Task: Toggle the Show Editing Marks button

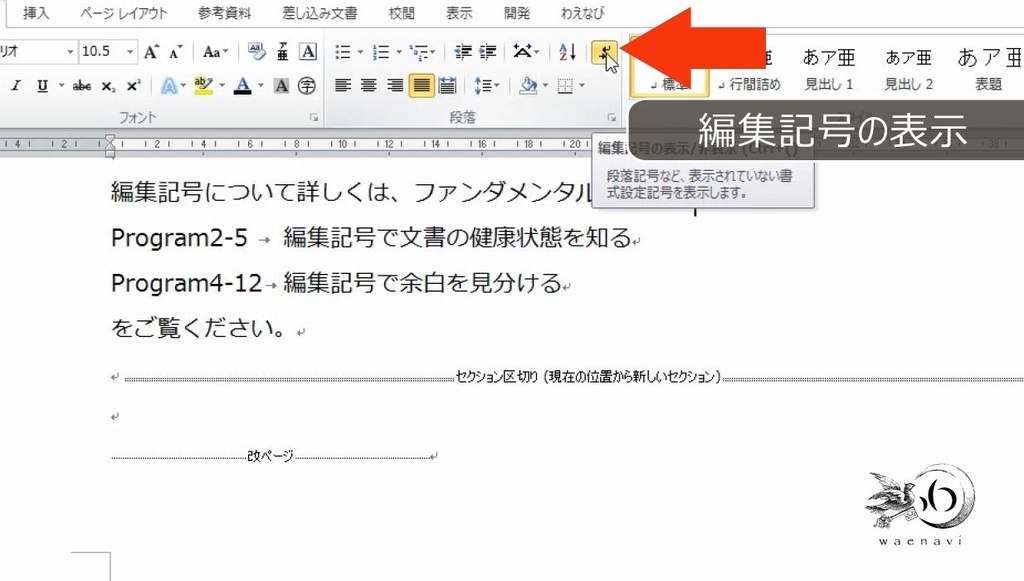Action: click(x=607, y=51)
